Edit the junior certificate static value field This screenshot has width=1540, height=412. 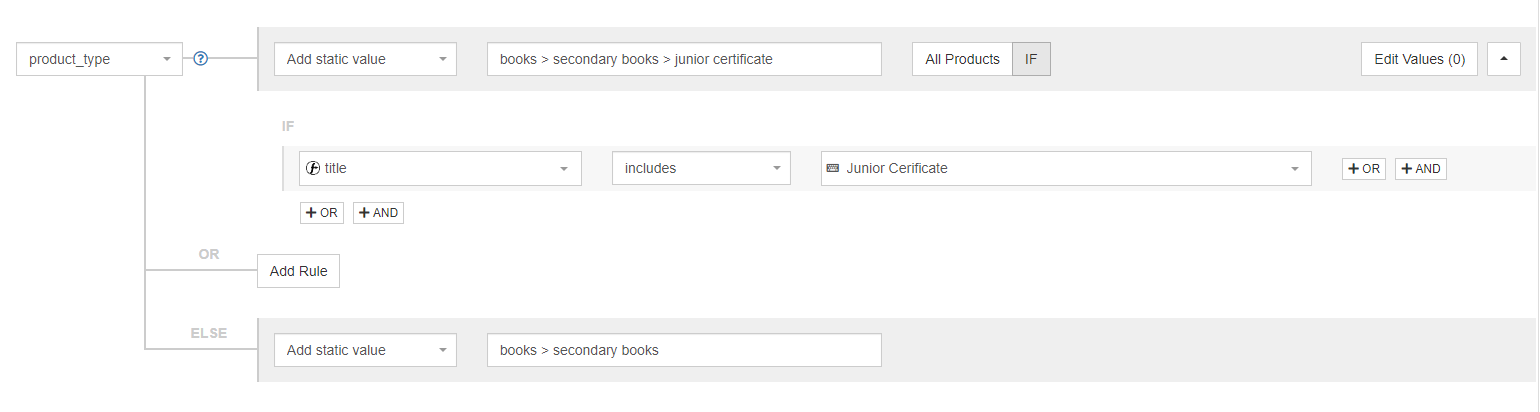click(x=684, y=59)
